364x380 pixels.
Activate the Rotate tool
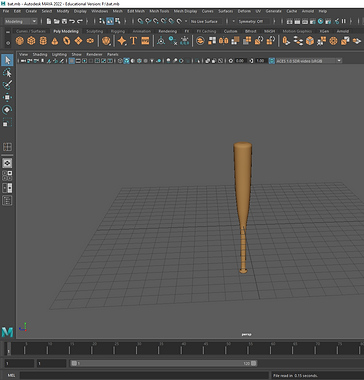7,109
